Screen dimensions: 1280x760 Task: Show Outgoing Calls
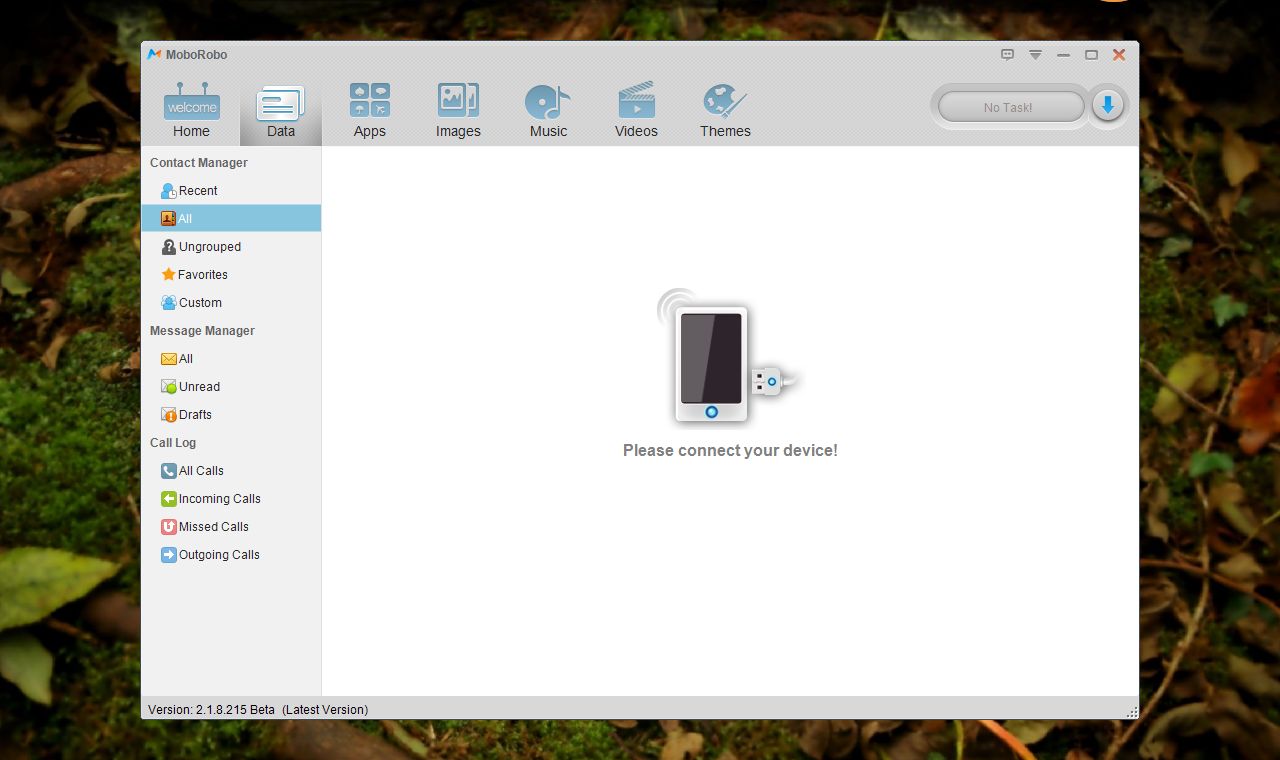coord(231,554)
